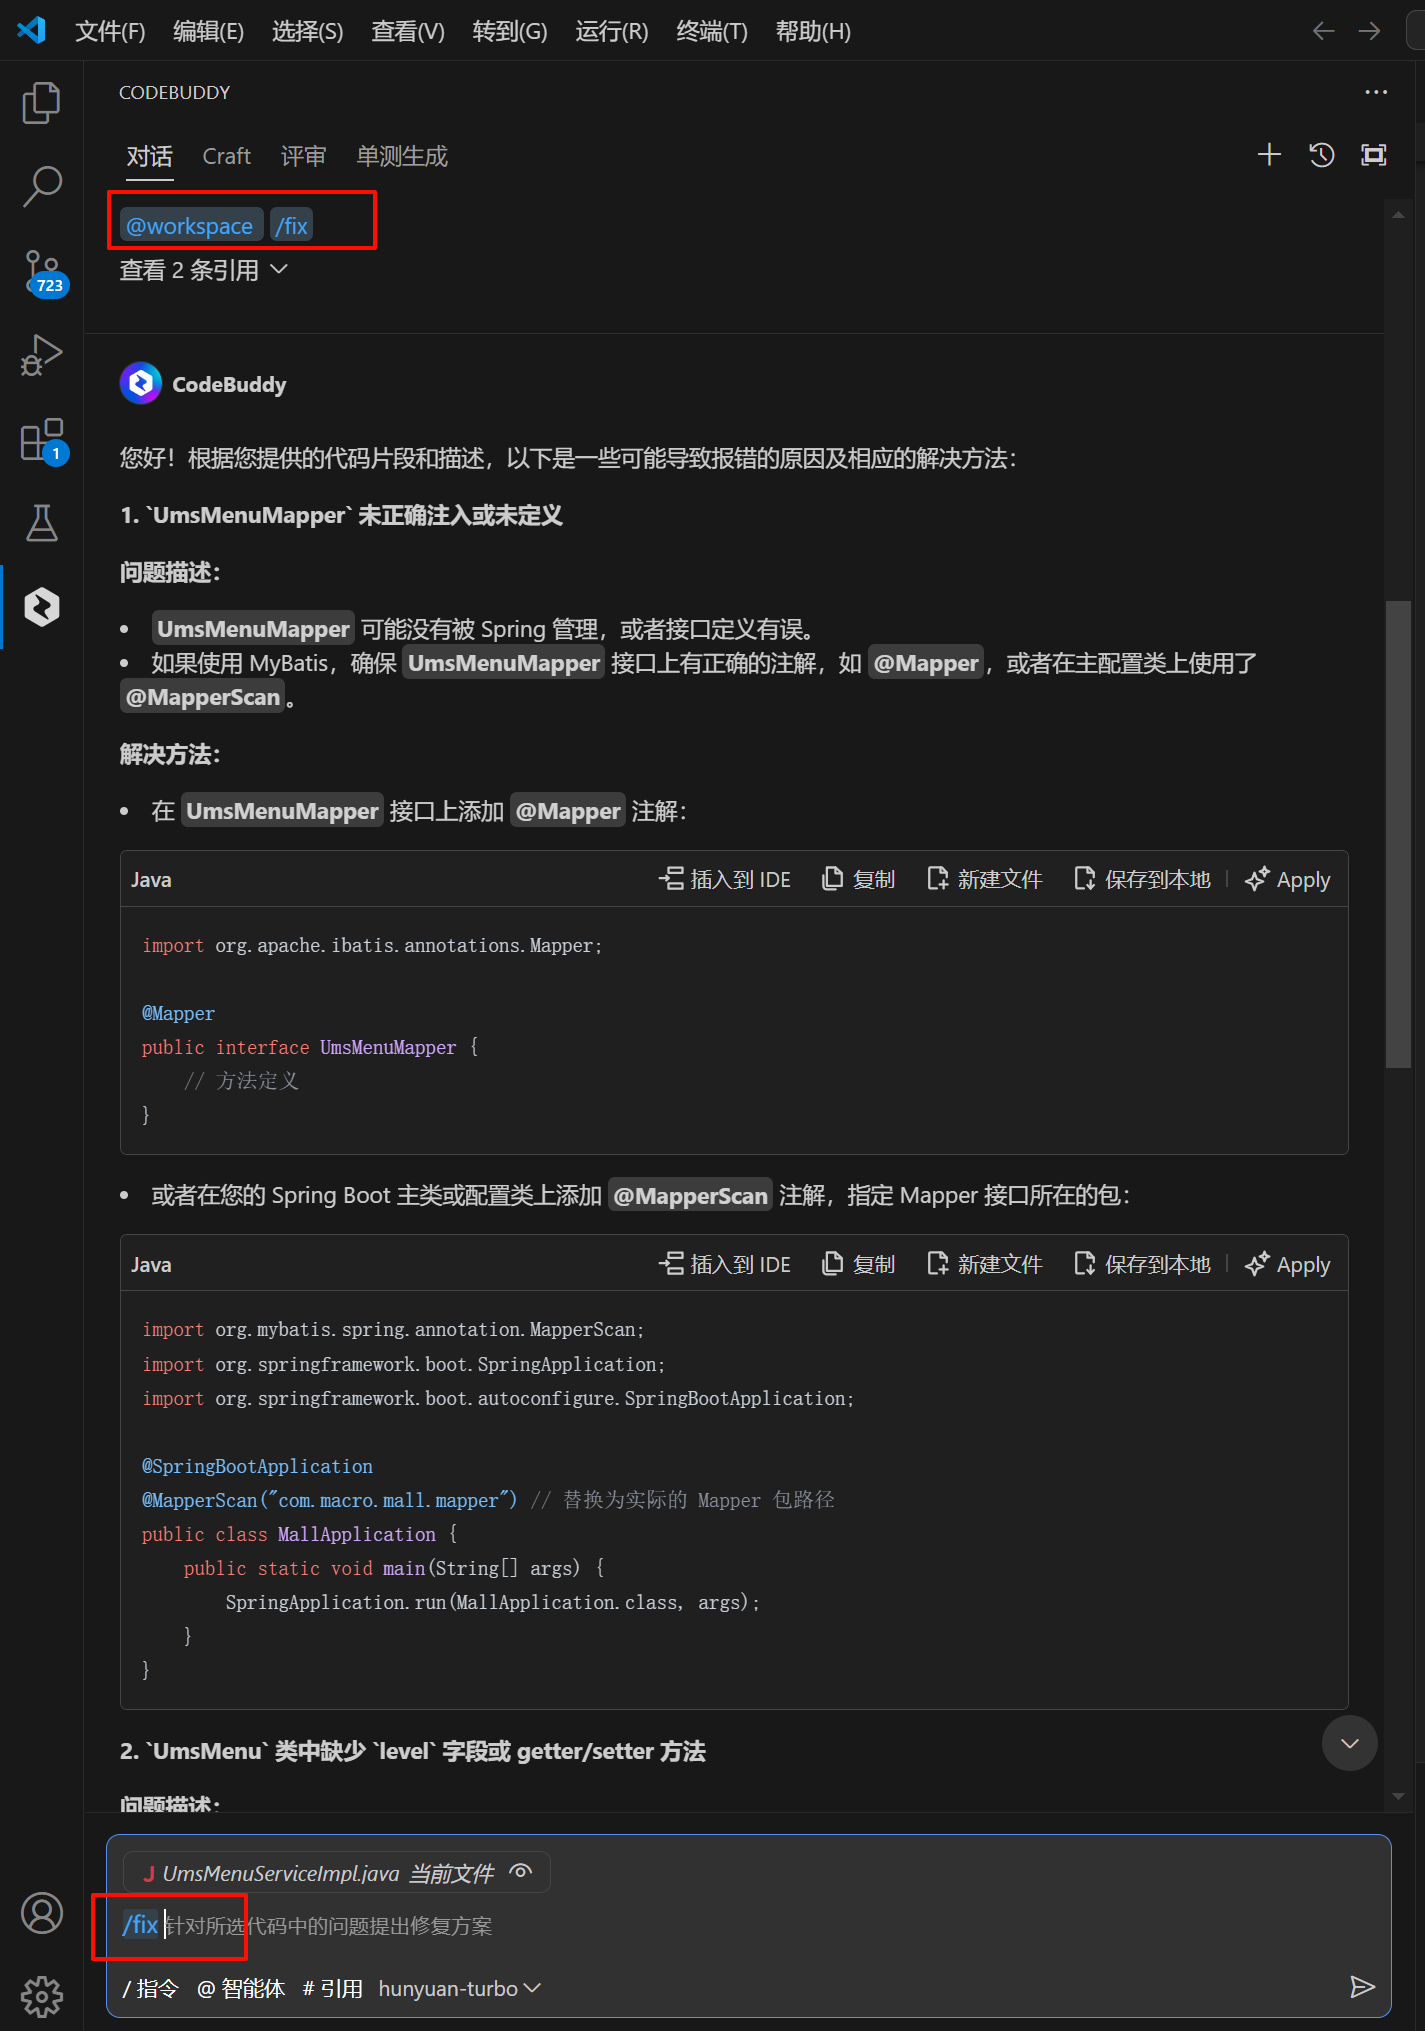Open chat history clock icon

1321,154
